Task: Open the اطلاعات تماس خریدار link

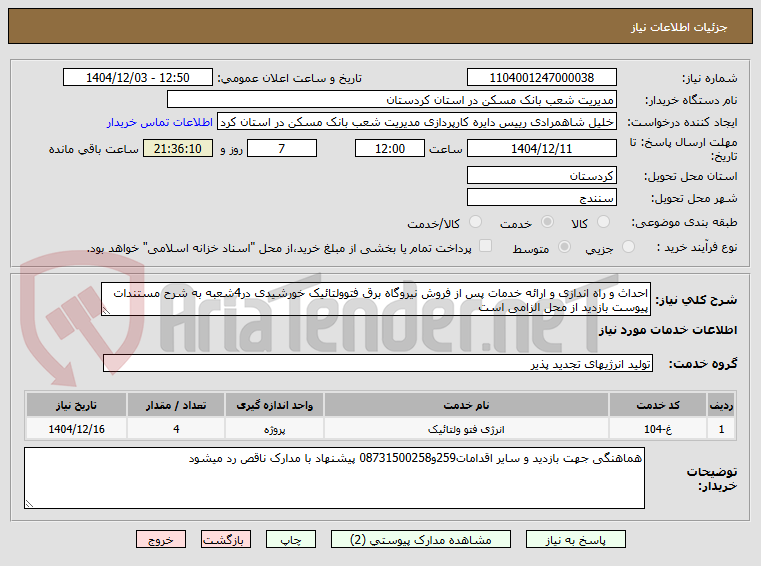Action: (x=160, y=122)
